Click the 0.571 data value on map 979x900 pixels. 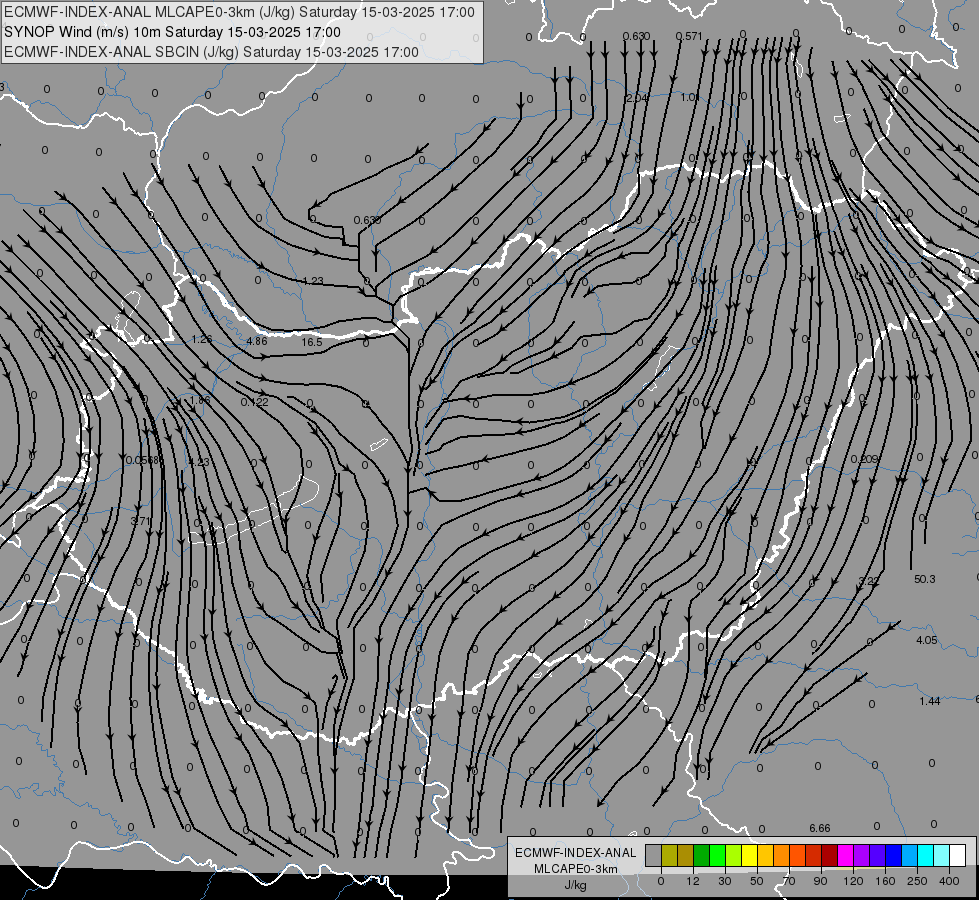tap(689, 36)
